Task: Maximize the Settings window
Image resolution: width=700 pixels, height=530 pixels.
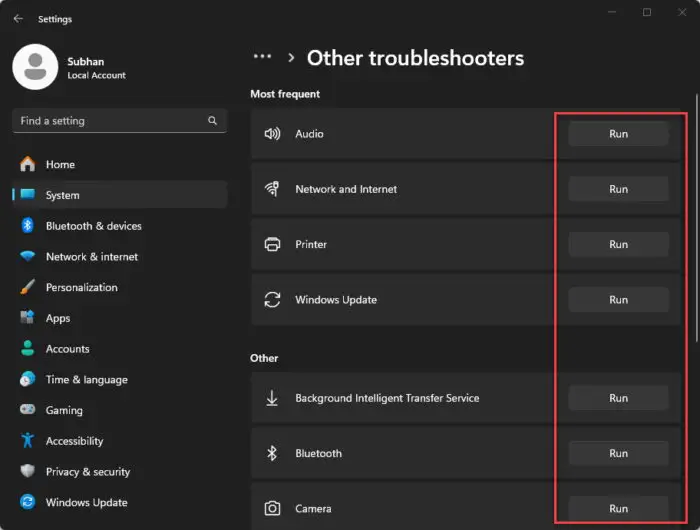Action: pyautogui.click(x=647, y=12)
